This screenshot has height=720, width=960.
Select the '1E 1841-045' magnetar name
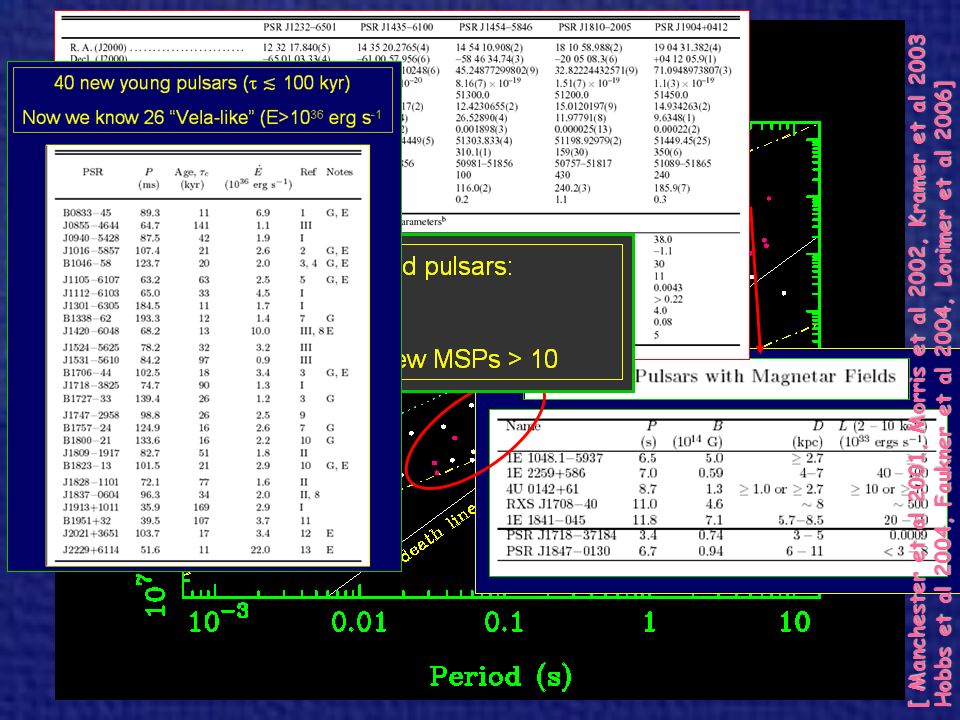point(546,520)
